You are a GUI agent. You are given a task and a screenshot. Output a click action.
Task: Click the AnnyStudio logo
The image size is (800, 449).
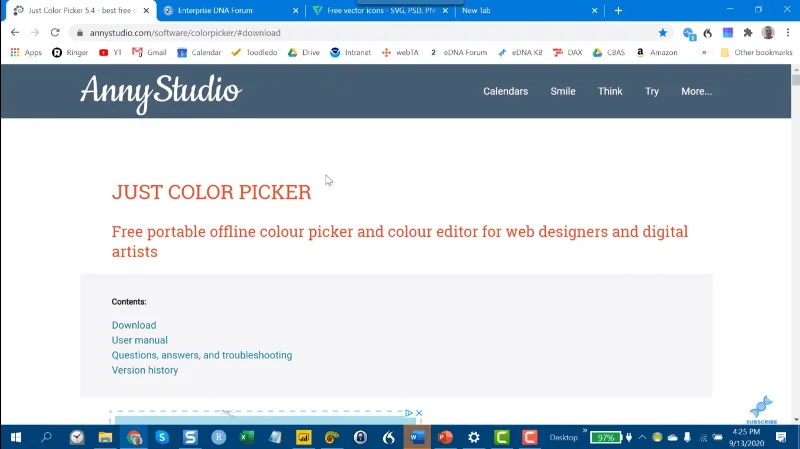coord(161,93)
